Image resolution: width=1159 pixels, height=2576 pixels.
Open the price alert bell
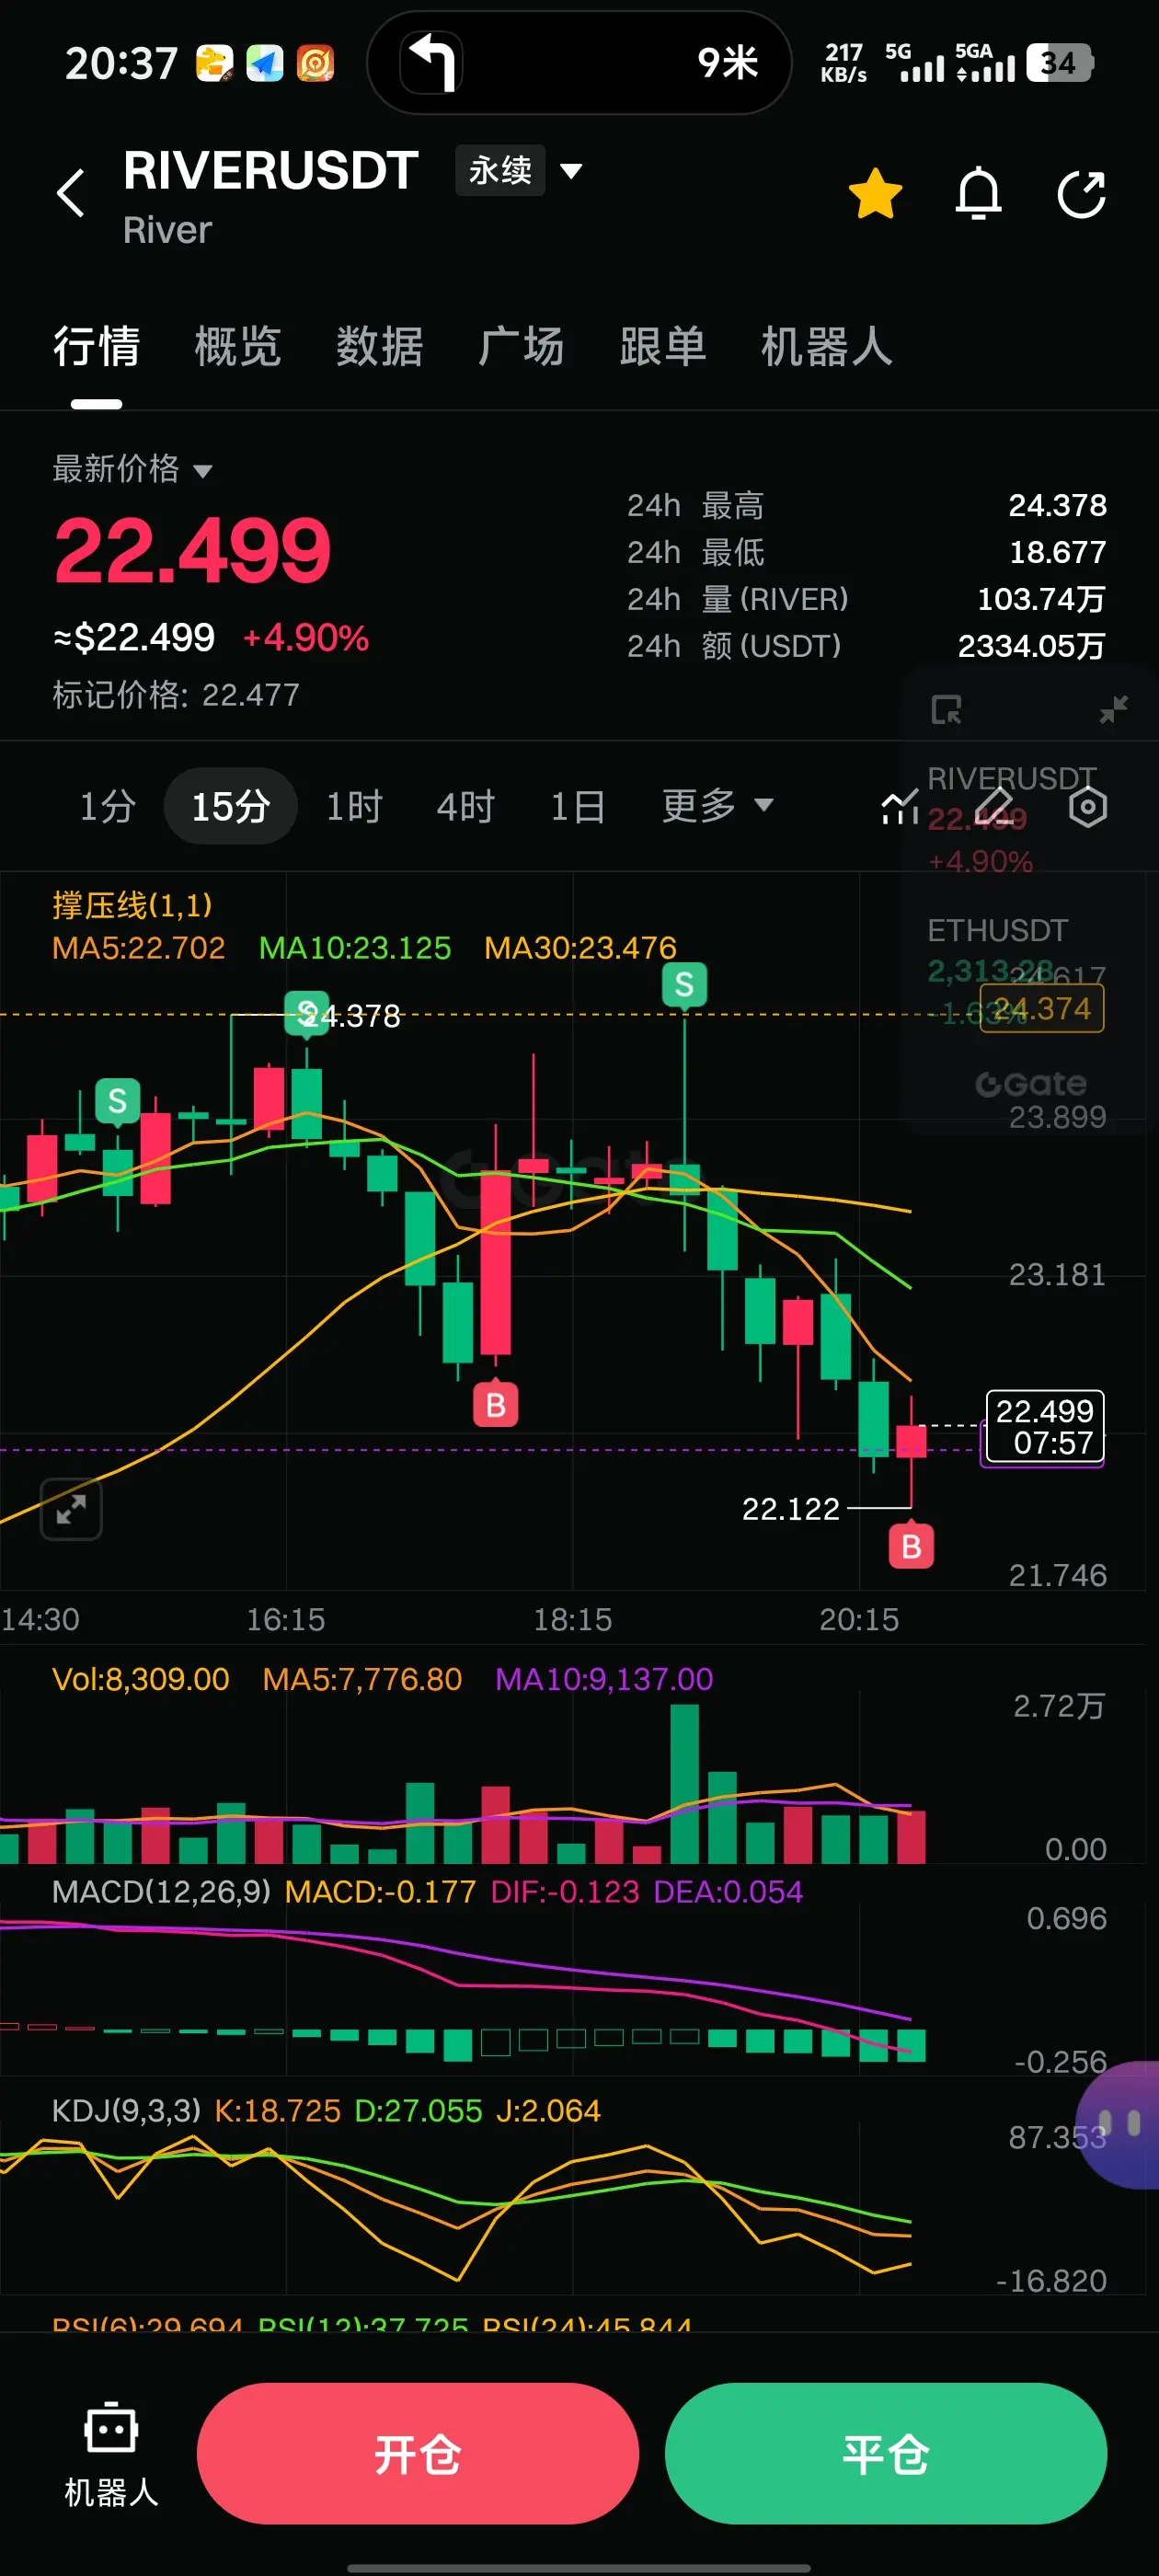click(978, 193)
